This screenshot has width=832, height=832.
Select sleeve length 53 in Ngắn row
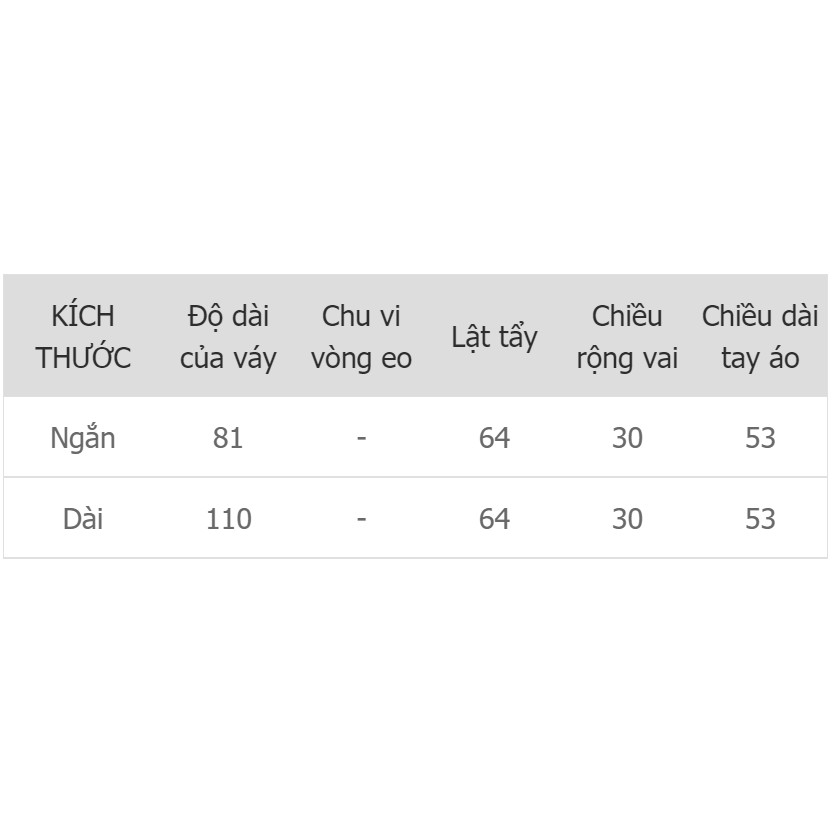(760, 438)
